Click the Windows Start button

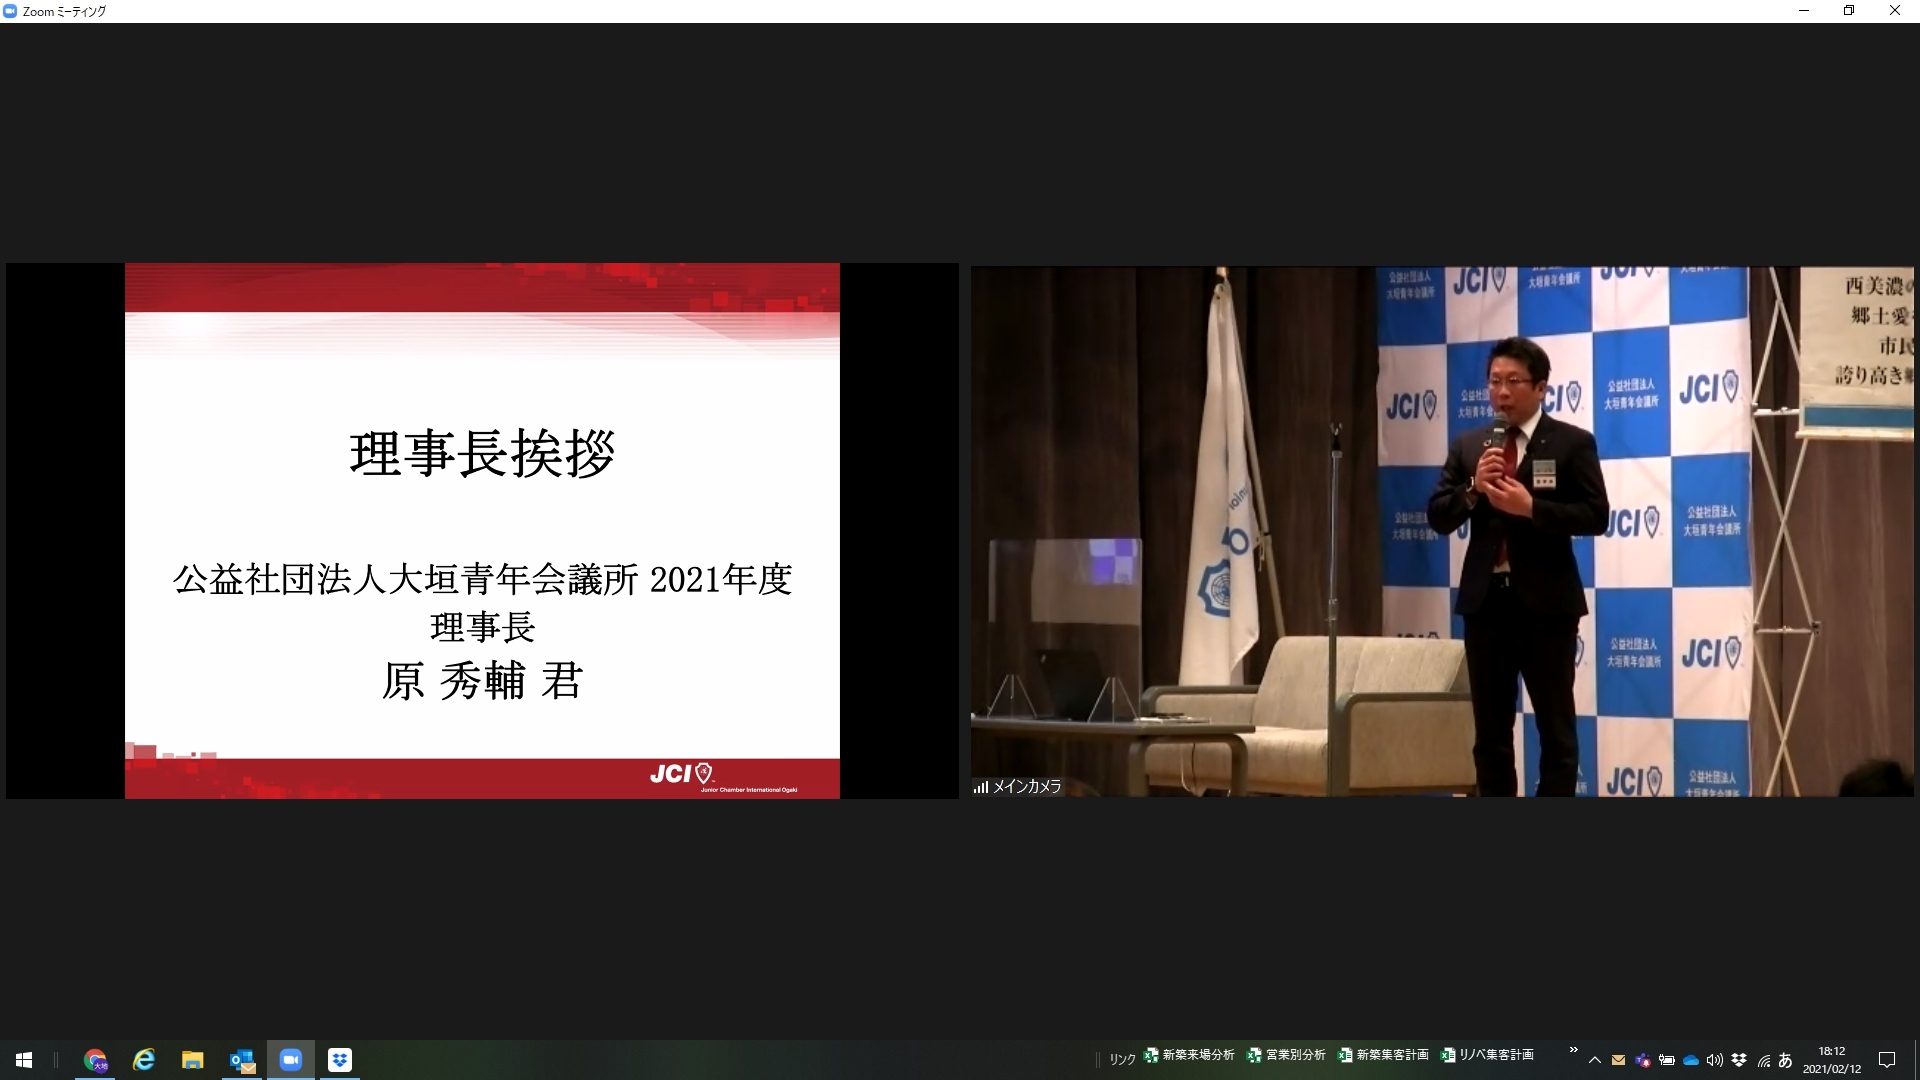pos(24,1060)
